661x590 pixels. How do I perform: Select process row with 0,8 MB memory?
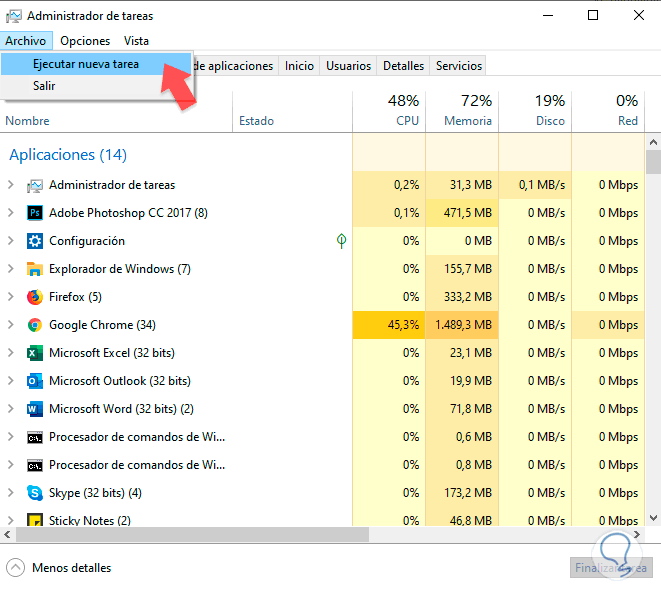[322, 465]
